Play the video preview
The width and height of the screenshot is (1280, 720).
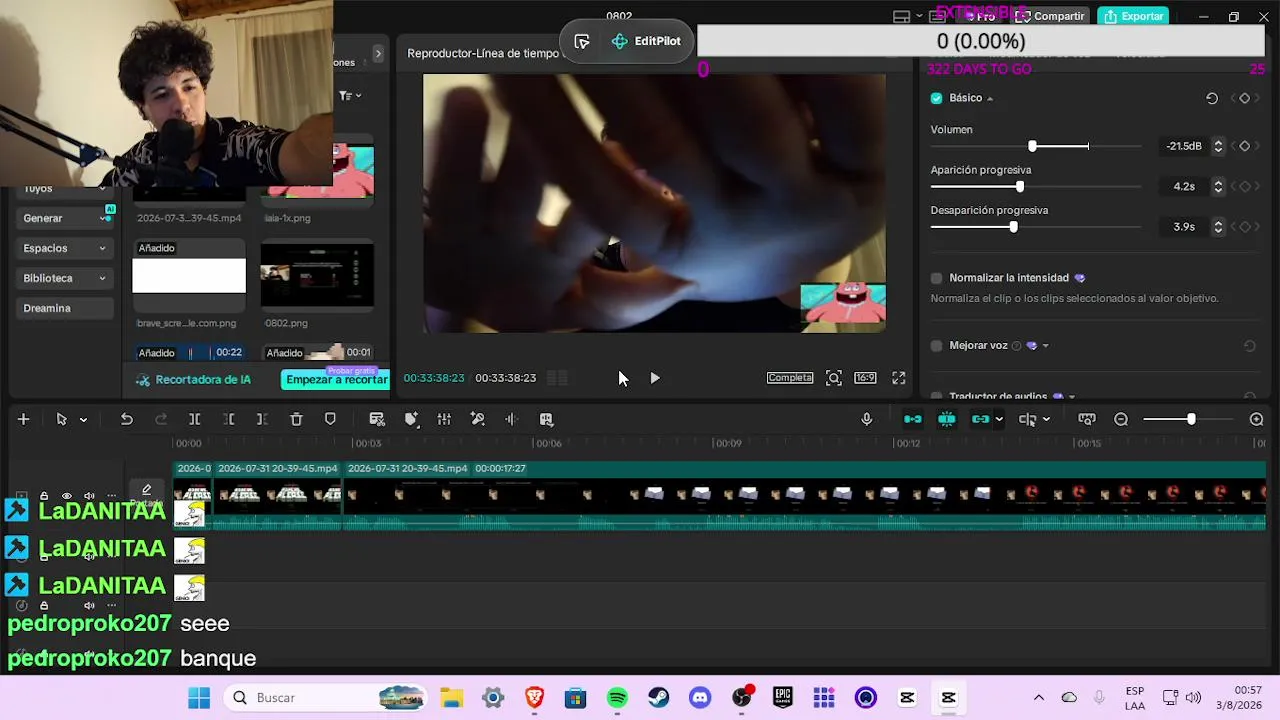(x=655, y=378)
